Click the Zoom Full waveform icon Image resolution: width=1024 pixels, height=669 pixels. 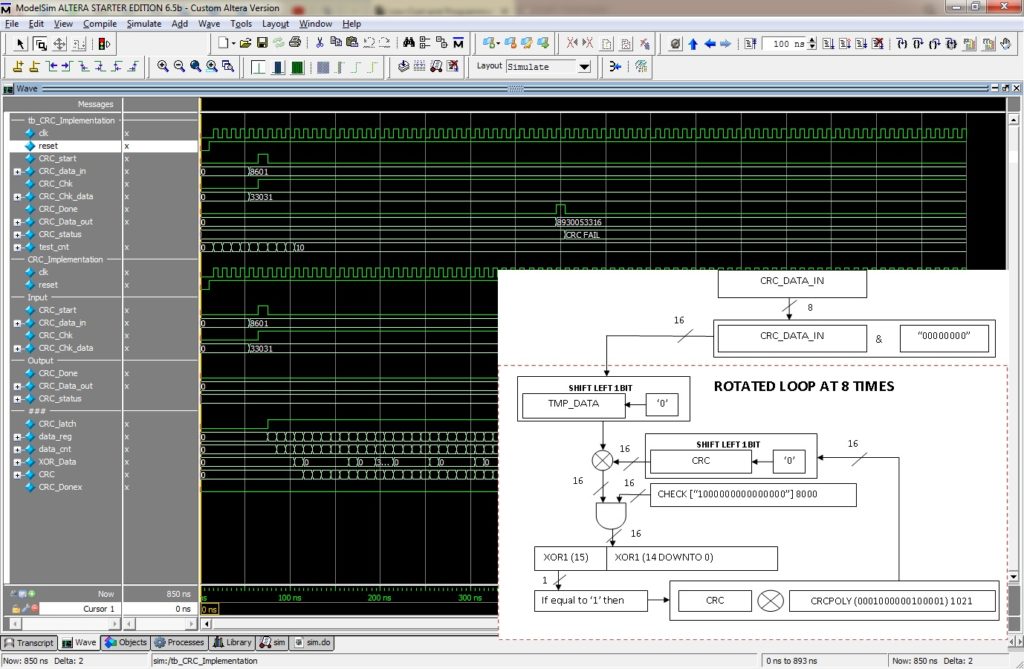tap(194, 66)
